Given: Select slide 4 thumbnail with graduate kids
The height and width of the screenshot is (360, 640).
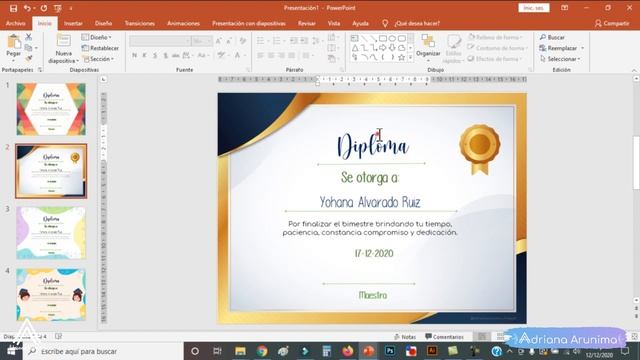Looking at the screenshot, I should pyautogui.click(x=51, y=295).
